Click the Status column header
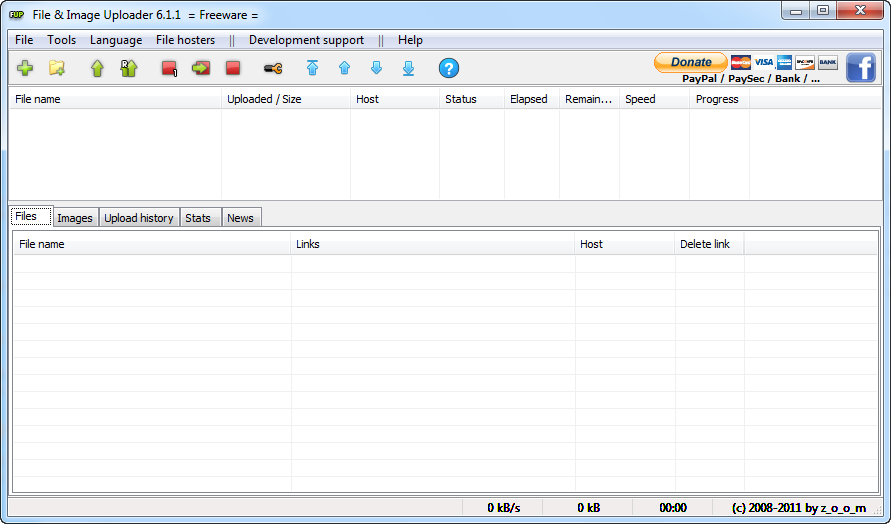The image size is (891, 524). (x=472, y=99)
